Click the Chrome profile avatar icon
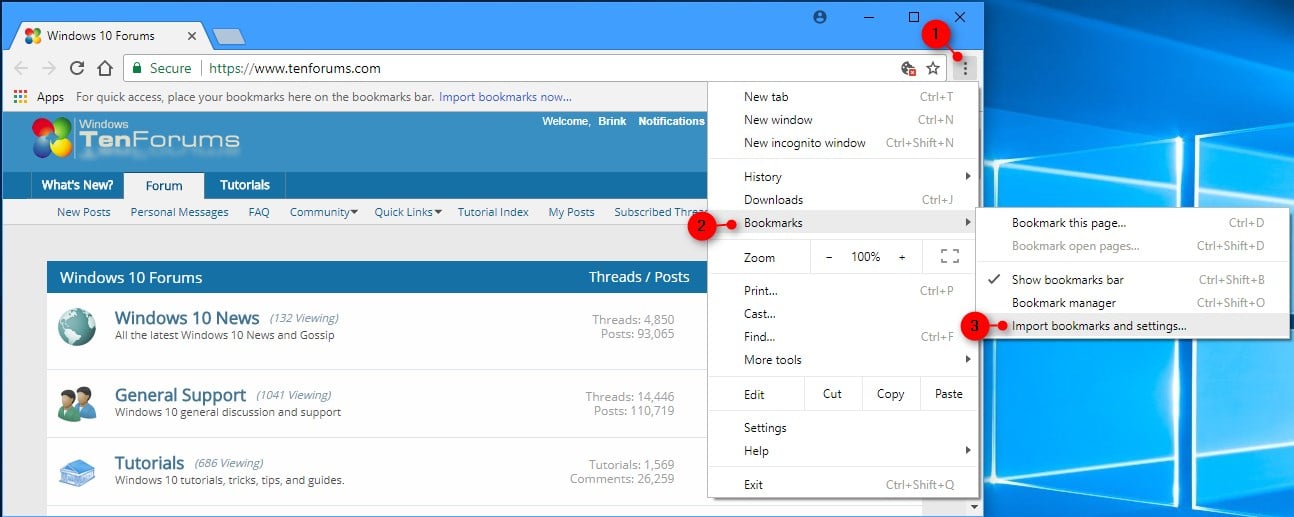This screenshot has width=1294, height=517. tap(821, 17)
